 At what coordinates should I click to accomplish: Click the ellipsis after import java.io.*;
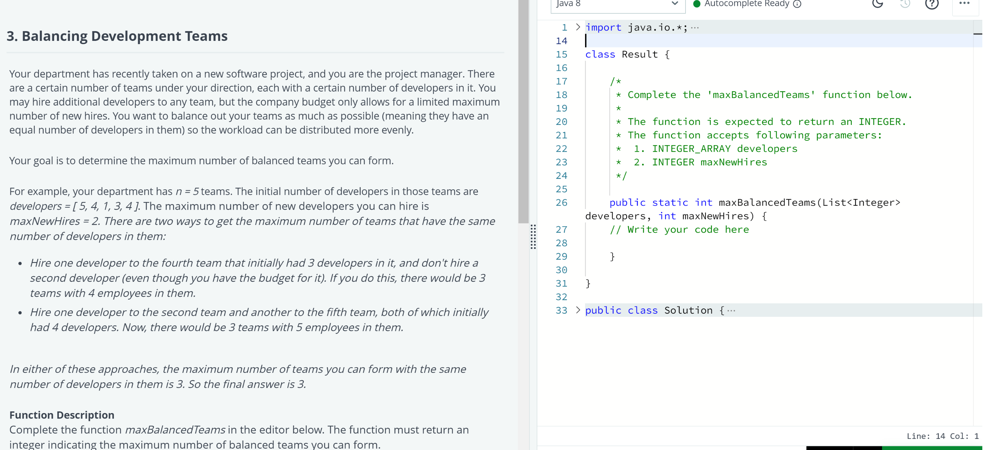point(695,28)
